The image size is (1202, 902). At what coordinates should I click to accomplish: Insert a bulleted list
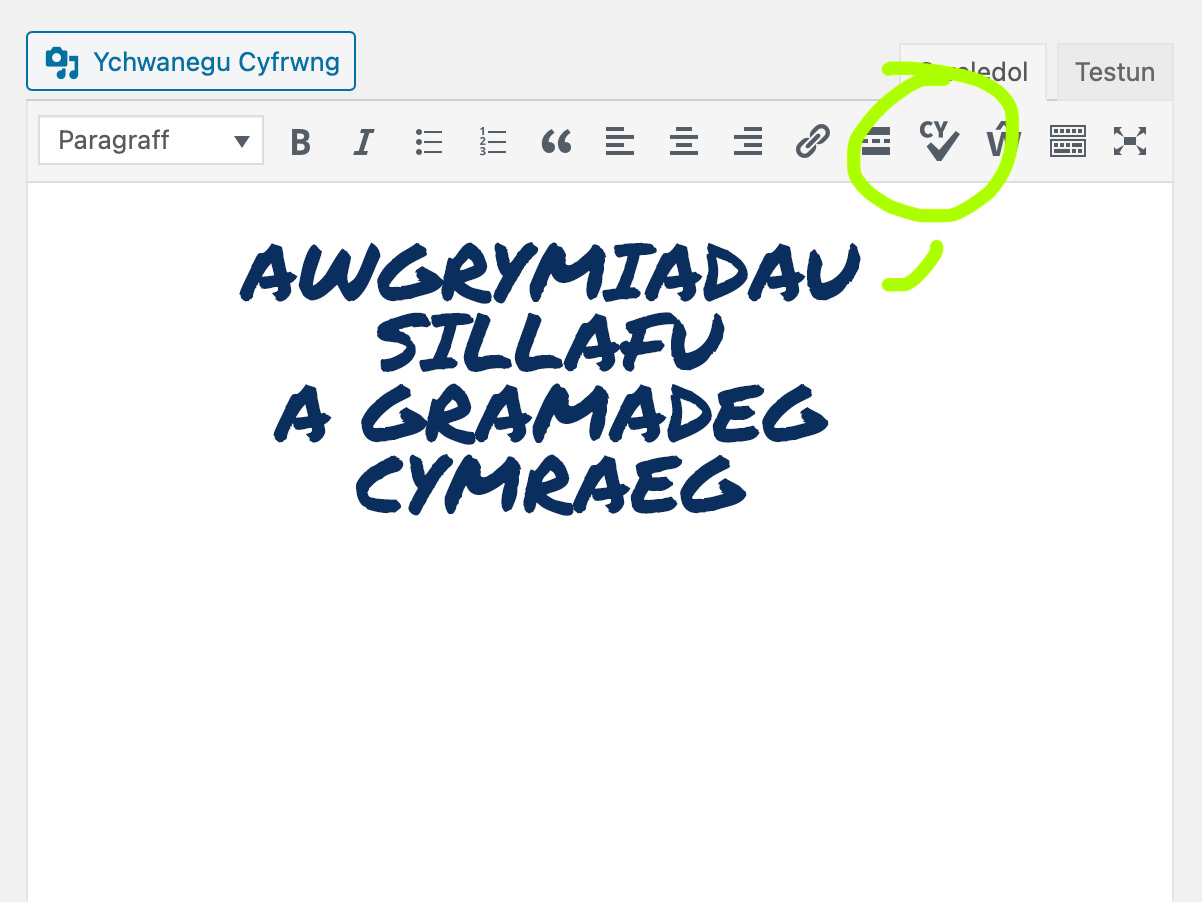click(x=428, y=142)
